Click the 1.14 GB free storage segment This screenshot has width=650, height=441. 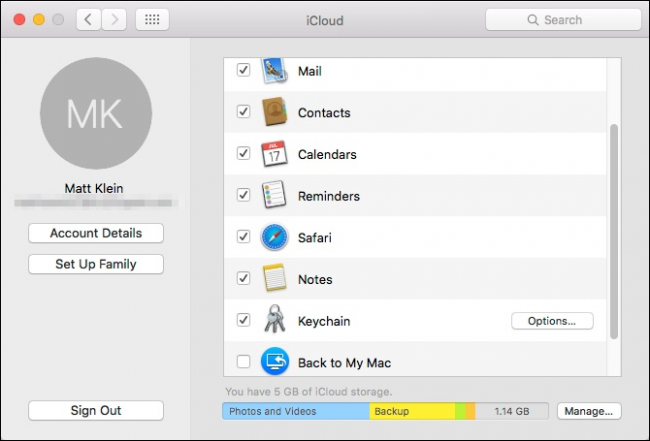coord(512,411)
